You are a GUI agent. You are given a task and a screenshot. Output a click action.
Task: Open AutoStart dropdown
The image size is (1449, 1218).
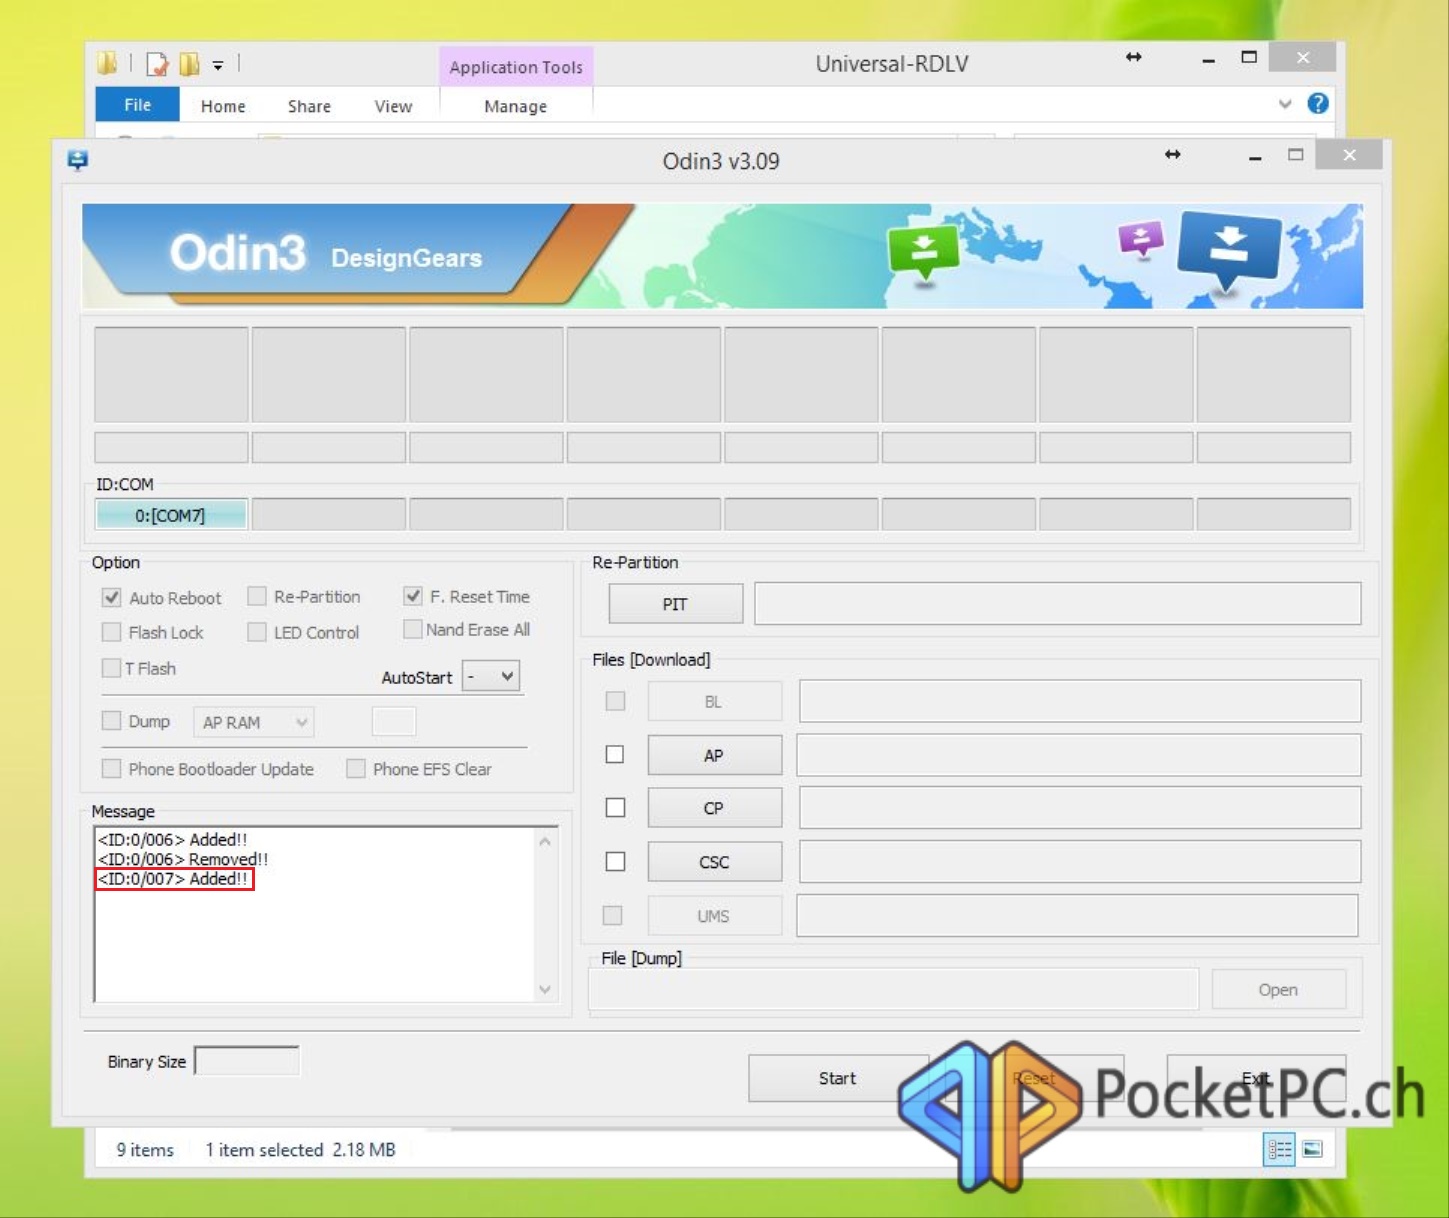[491, 676]
